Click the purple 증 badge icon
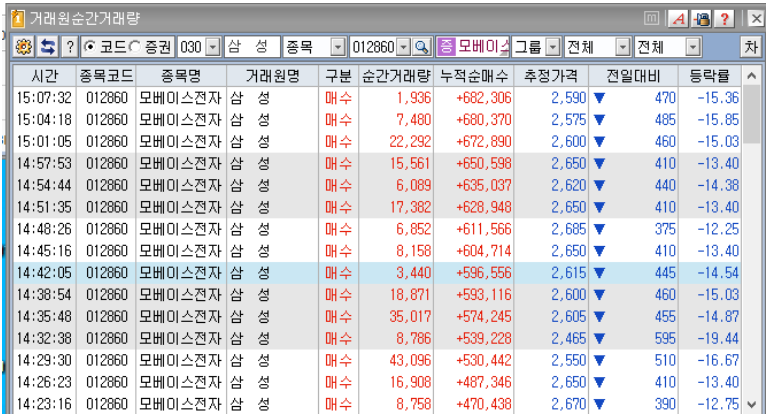This screenshot has height=418, width=768. 445,47
